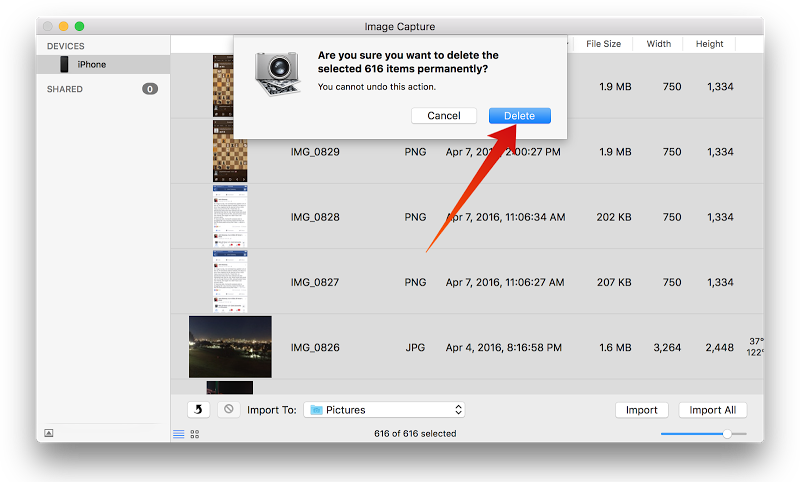The height and width of the screenshot is (482, 800).
Task: Select the IMG_0826 night photo thumbnail
Action: (x=230, y=347)
